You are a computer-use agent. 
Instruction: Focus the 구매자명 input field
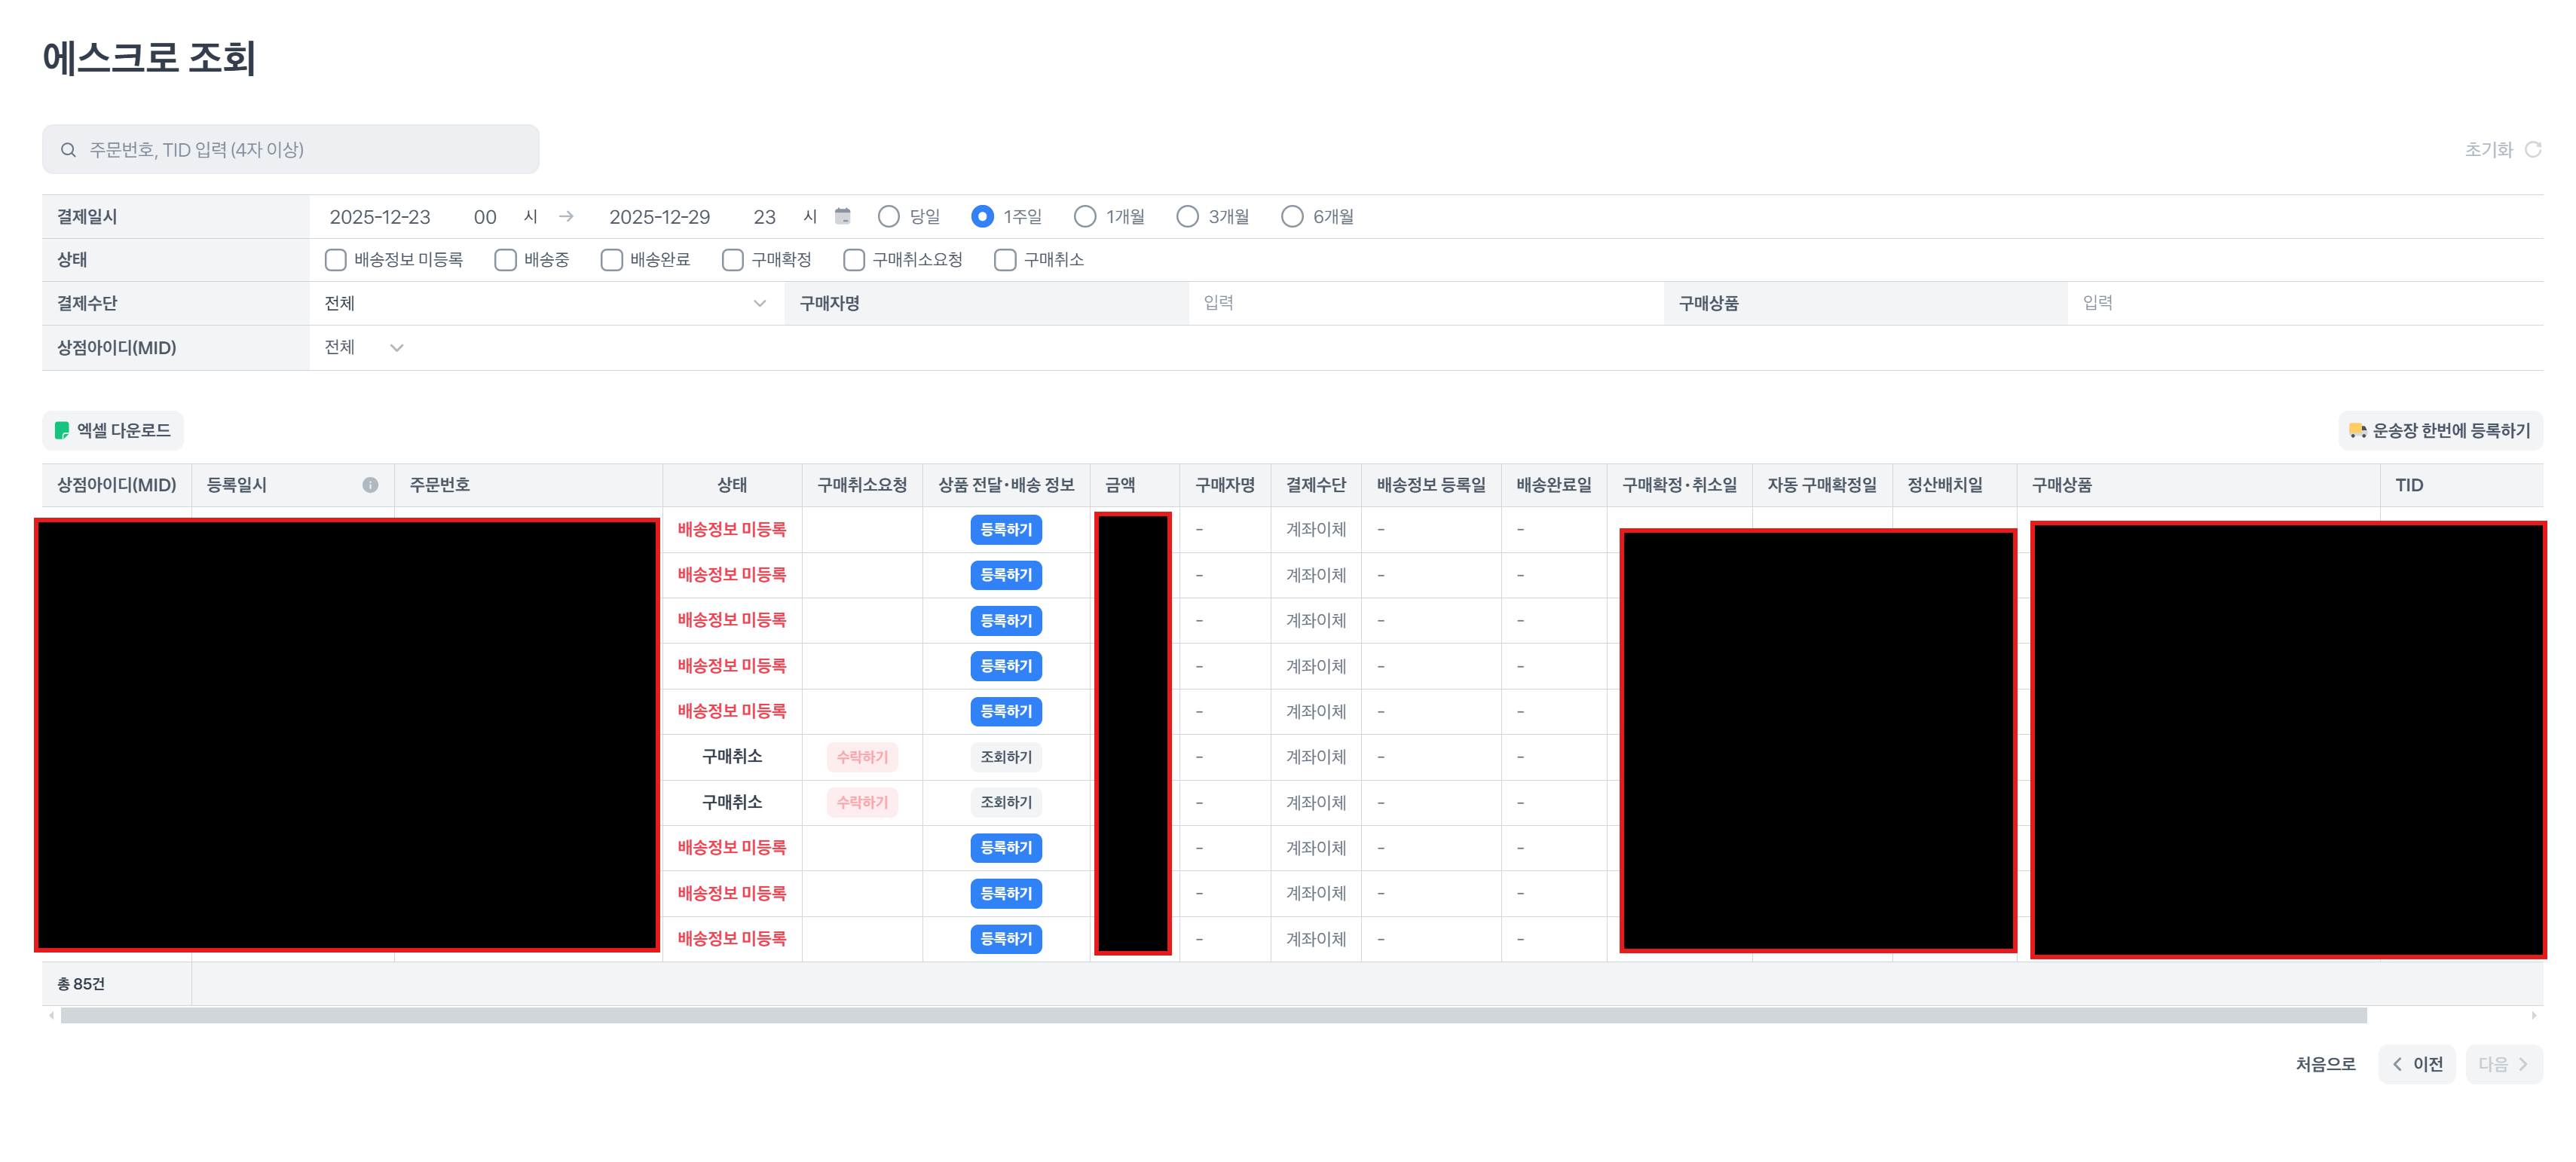[x=1424, y=303]
